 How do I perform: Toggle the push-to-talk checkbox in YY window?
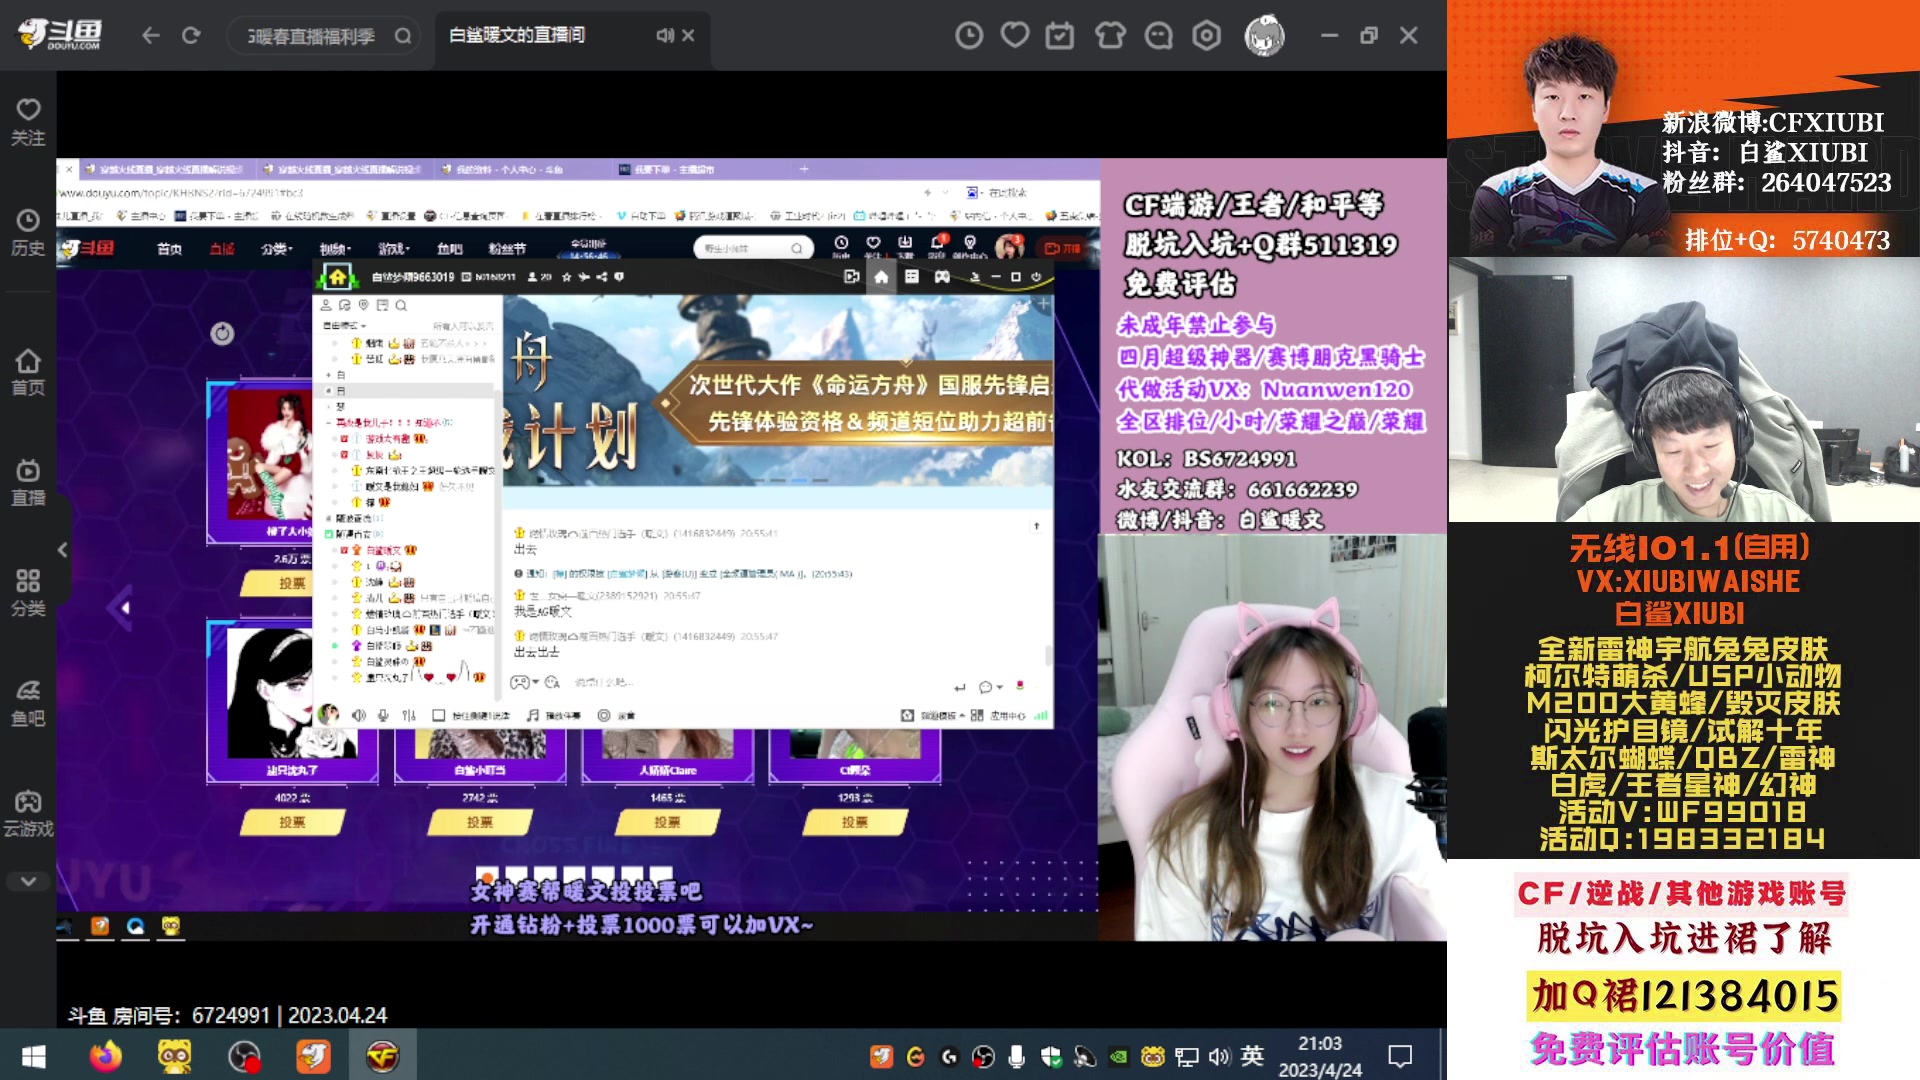pyautogui.click(x=438, y=715)
